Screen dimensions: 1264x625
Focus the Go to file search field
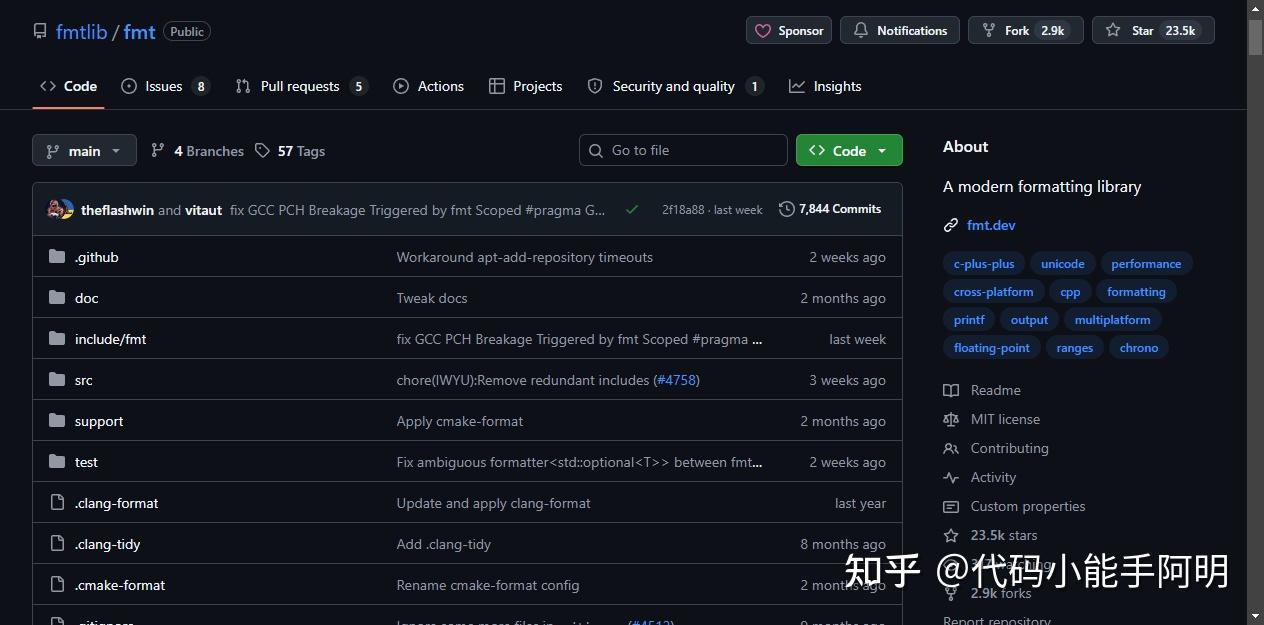pyautogui.click(x=683, y=150)
